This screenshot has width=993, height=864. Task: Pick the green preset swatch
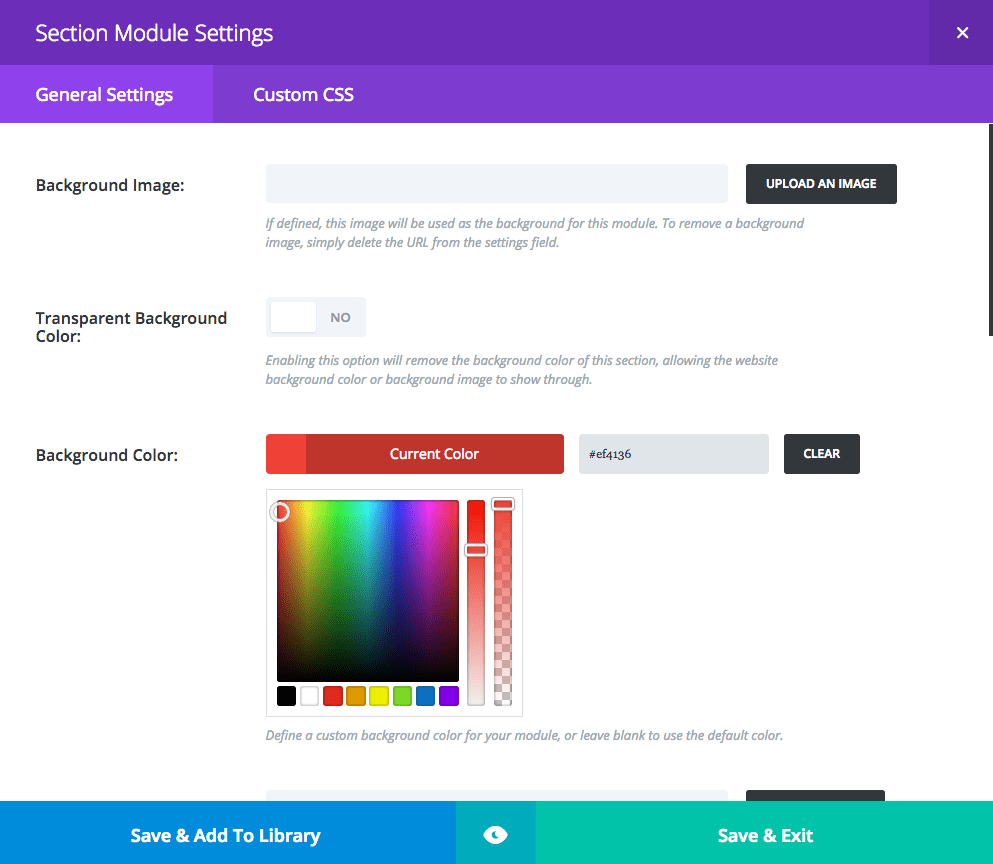tap(402, 696)
